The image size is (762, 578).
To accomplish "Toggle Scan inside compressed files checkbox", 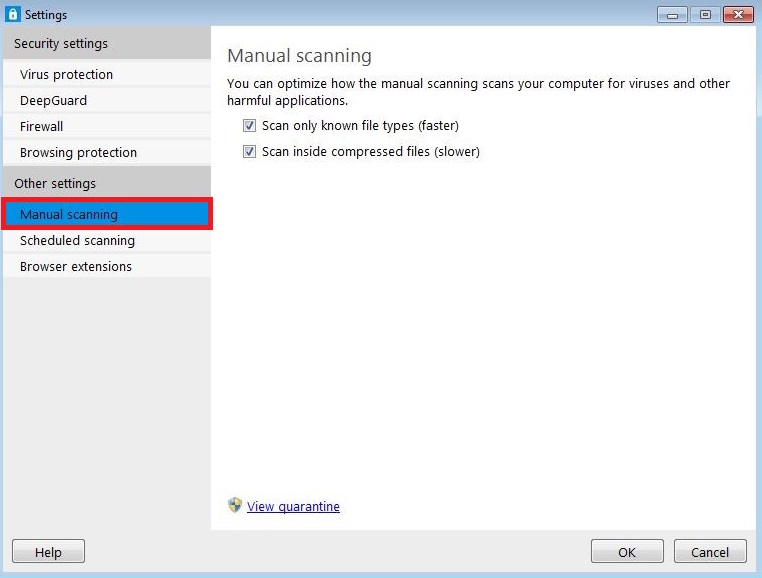I will tap(249, 152).
